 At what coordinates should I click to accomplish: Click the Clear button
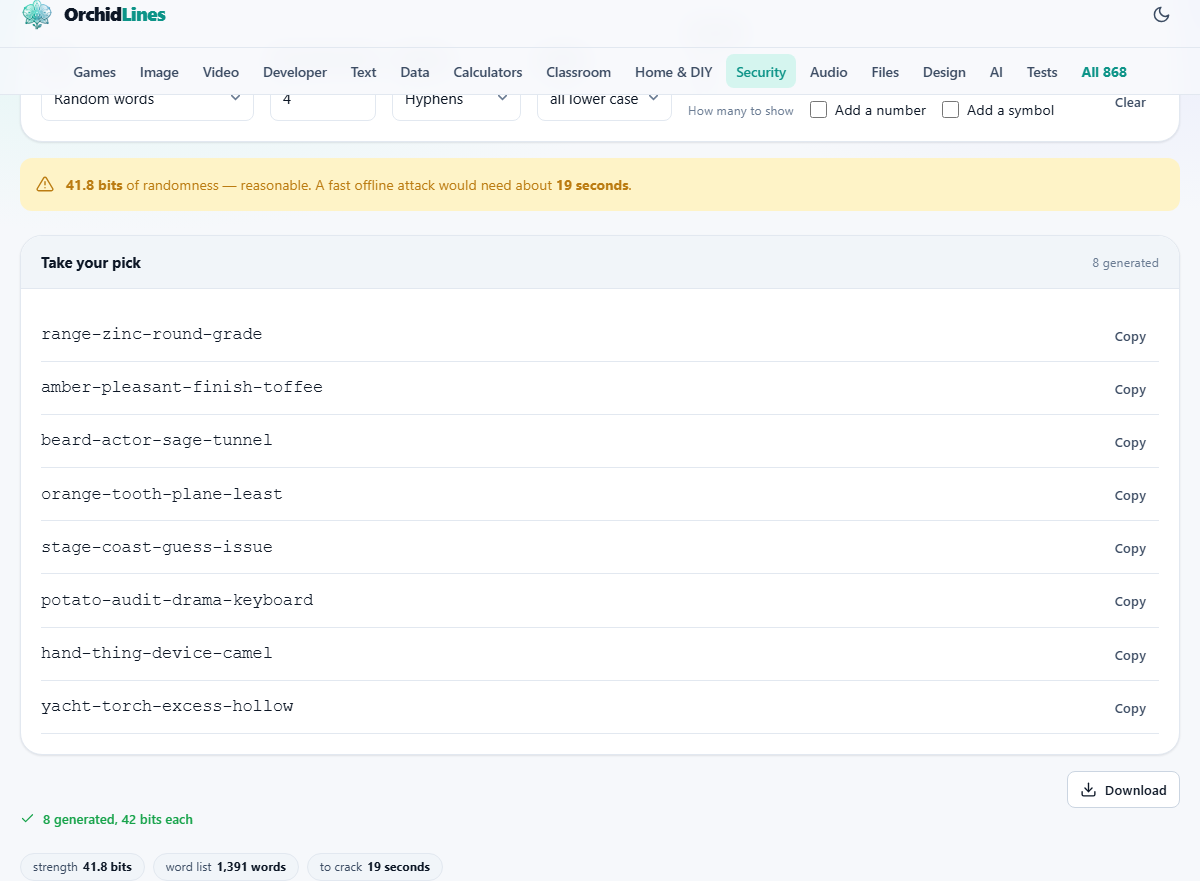point(1130,102)
